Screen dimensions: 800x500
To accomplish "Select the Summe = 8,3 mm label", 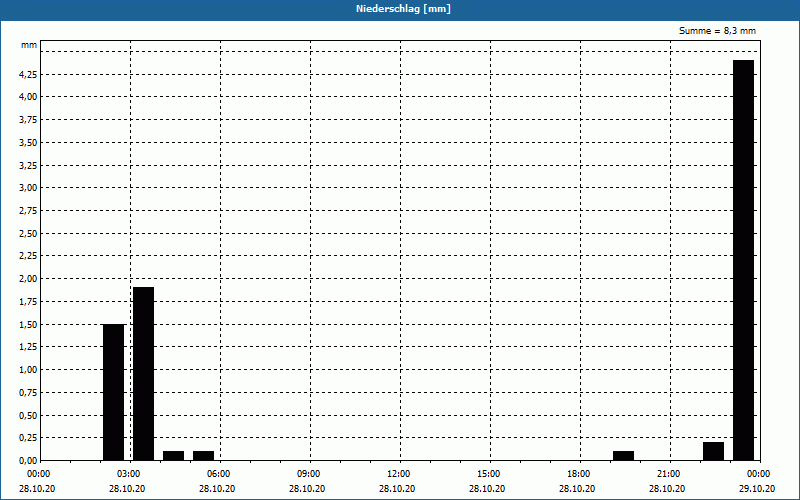I will pyautogui.click(x=717, y=31).
